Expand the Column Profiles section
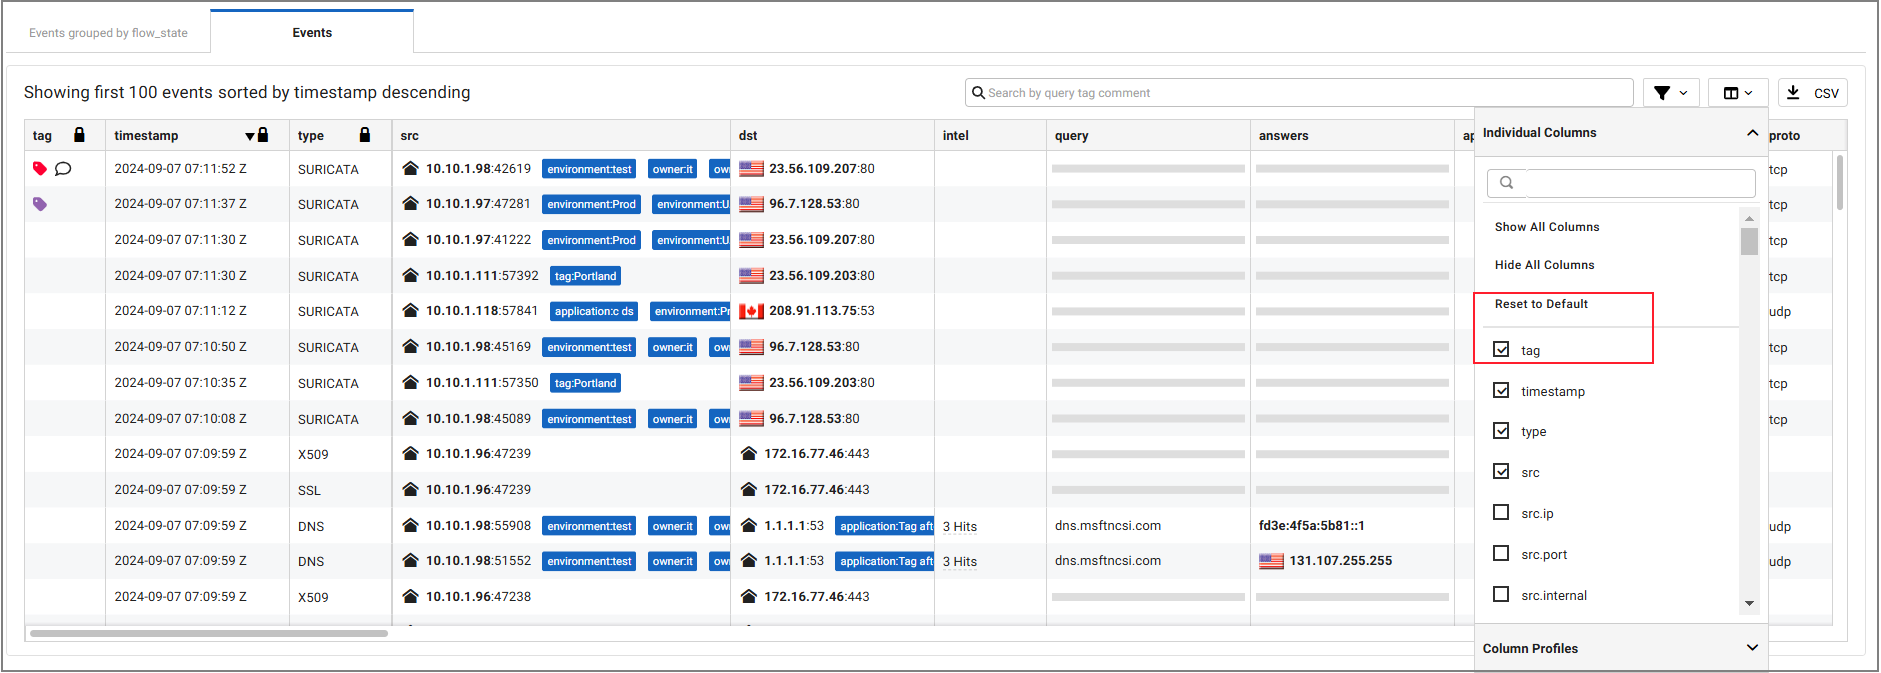This screenshot has width=1881, height=673. [1752, 648]
